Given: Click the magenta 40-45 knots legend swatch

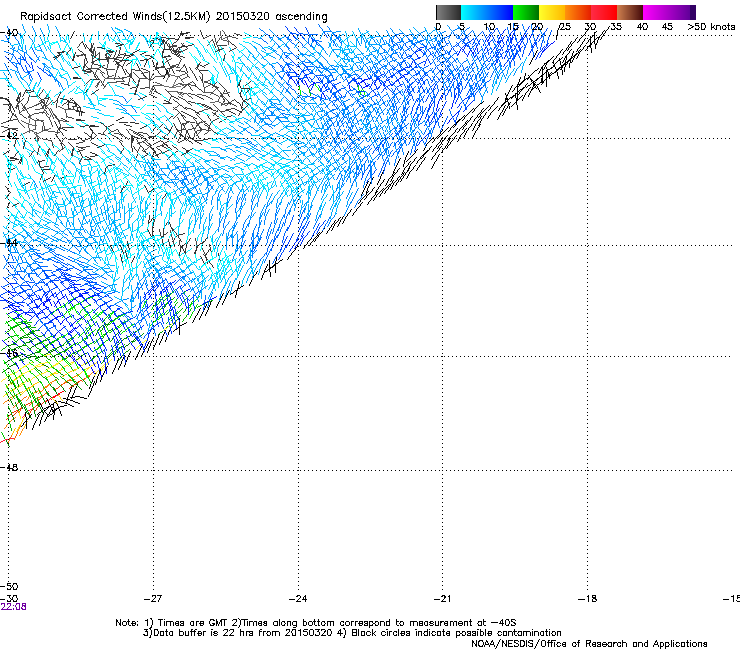Looking at the screenshot, I should [x=656, y=12].
